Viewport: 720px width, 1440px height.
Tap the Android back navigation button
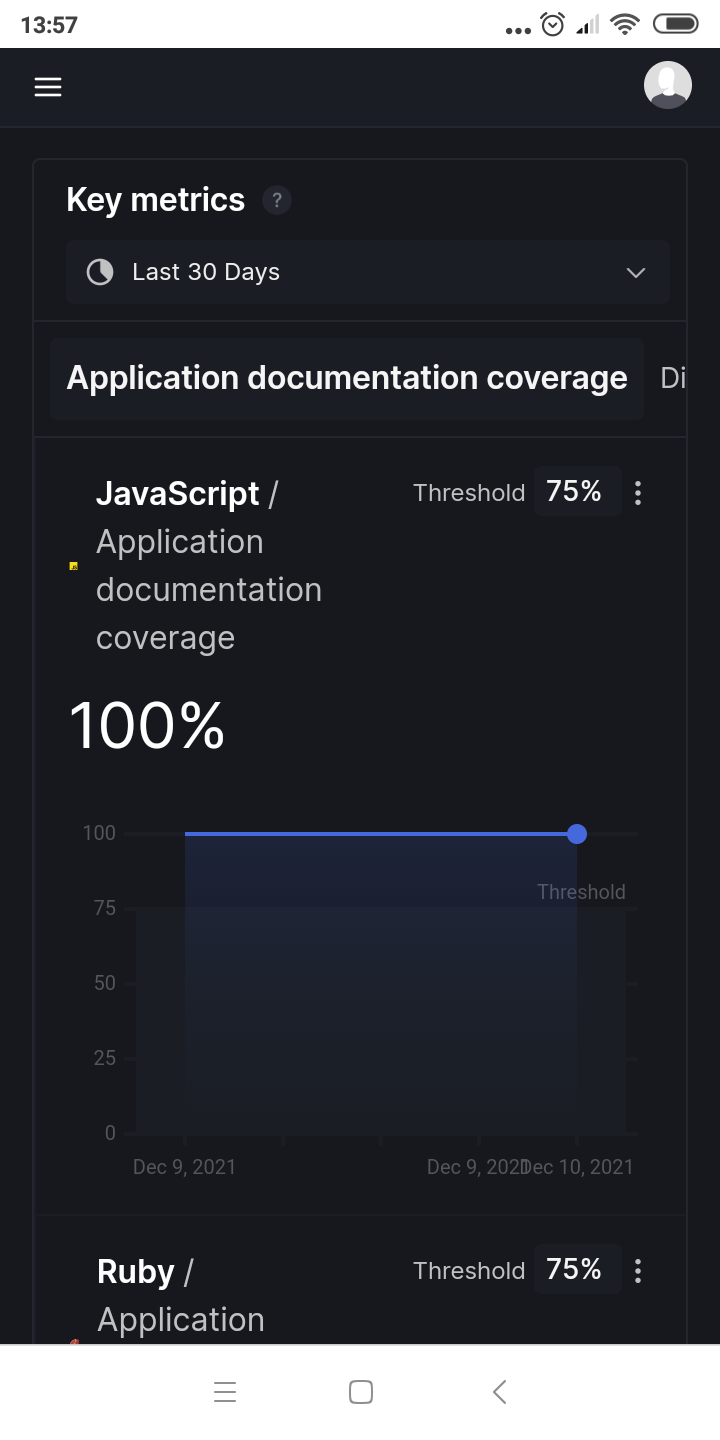point(499,1391)
